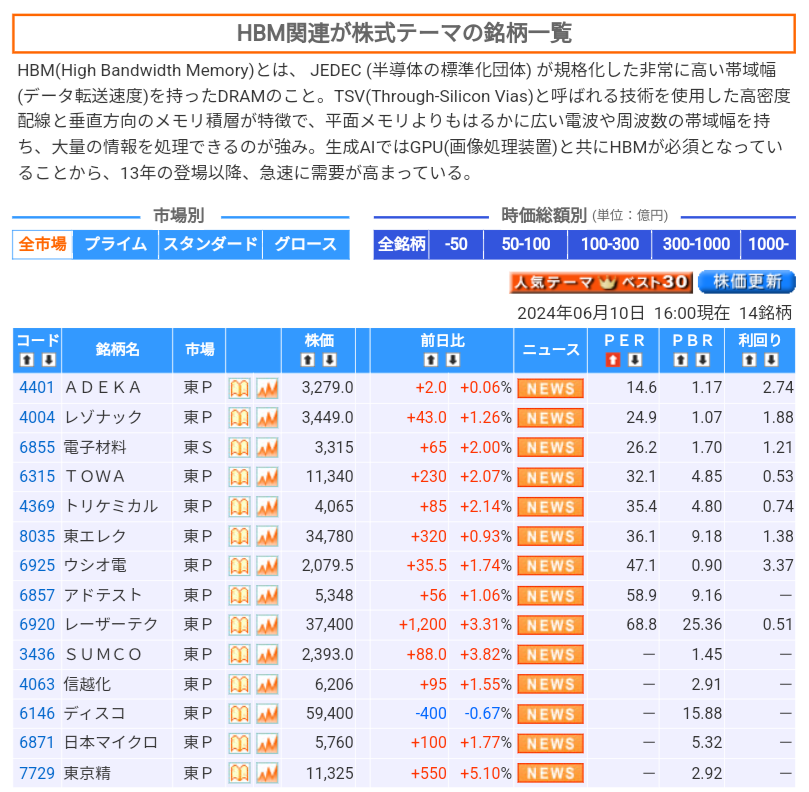Image resolution: width=809 pixels, height=792 pixels.
Task: Click the book icon for ディスコ
Action: coord(239,714)
